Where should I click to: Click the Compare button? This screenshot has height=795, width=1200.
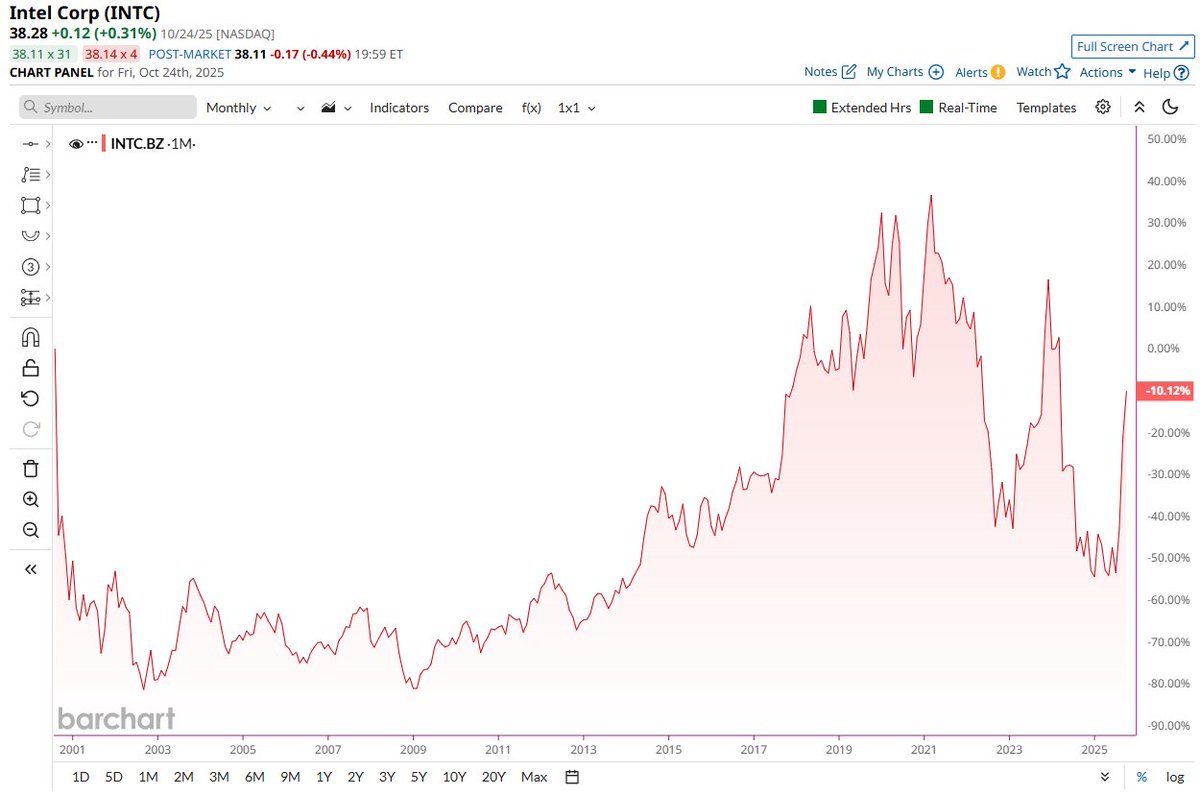[x=475, y=107]
